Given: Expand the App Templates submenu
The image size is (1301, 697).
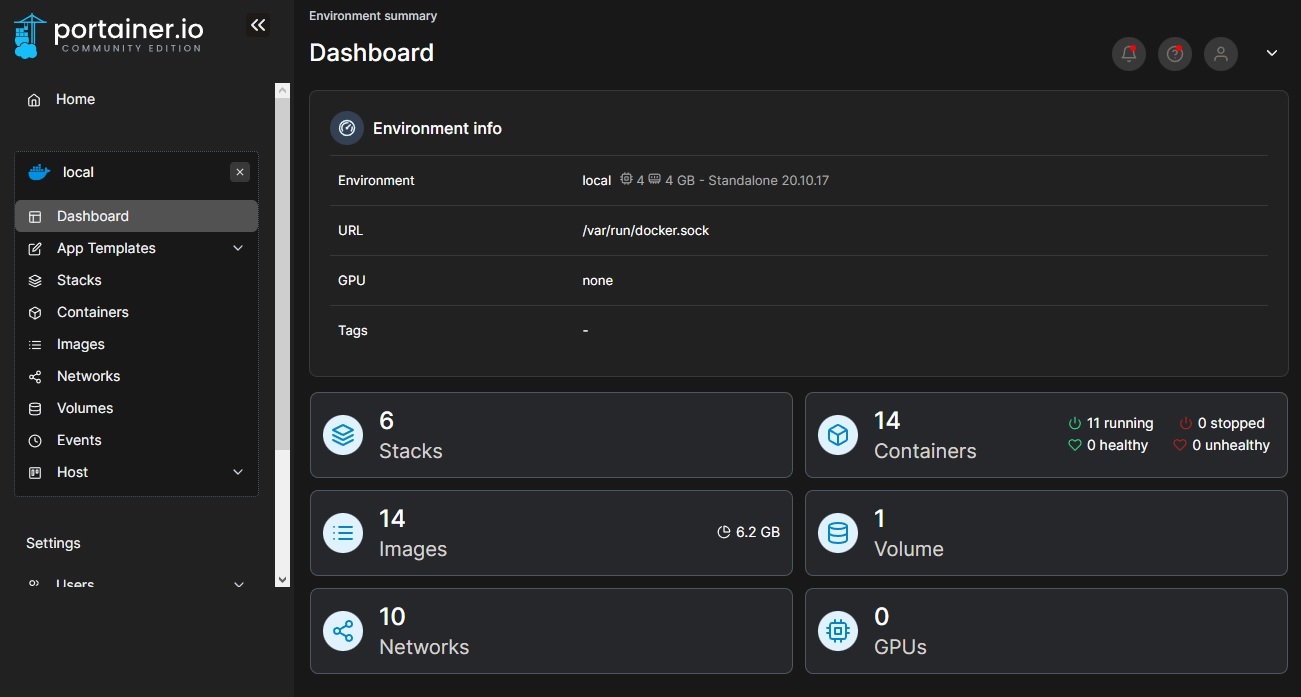Looking at the screenshot, I should coord(238,248).
